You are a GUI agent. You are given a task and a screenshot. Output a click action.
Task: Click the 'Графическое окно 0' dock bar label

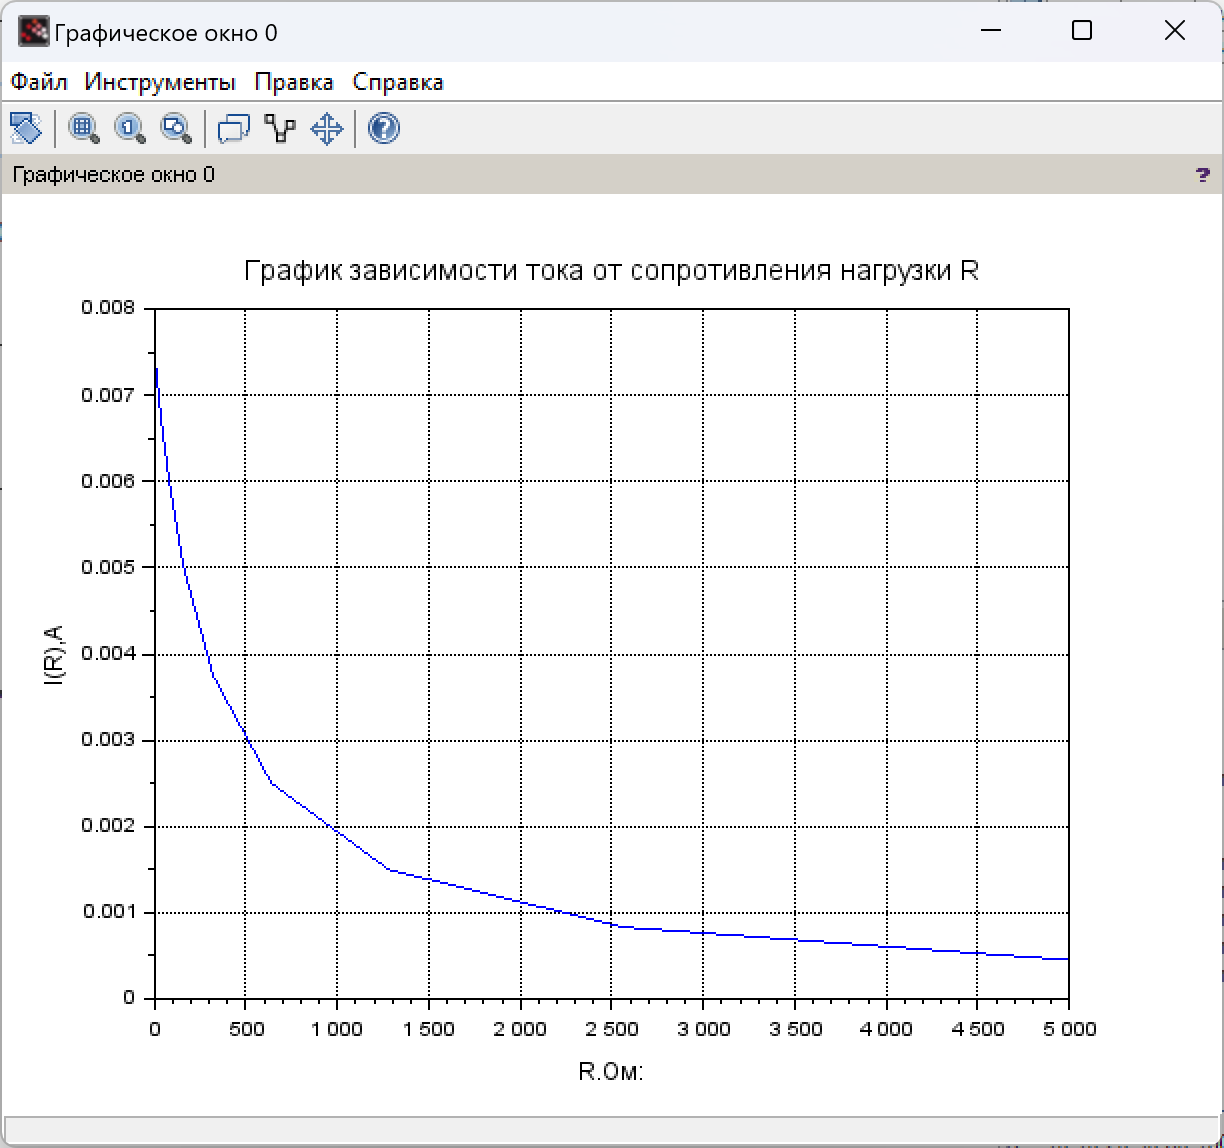coord(113,175)
